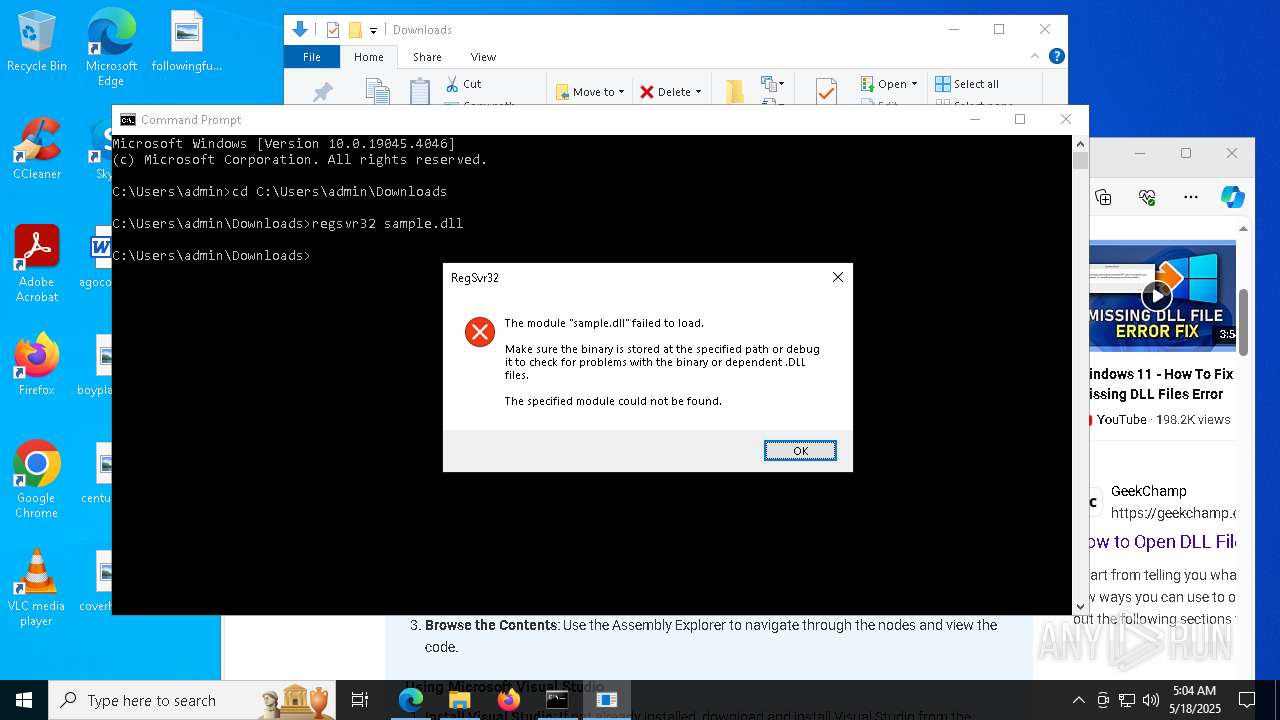
Task: Click the Command Prompt title bar icon
Action: 127,119
